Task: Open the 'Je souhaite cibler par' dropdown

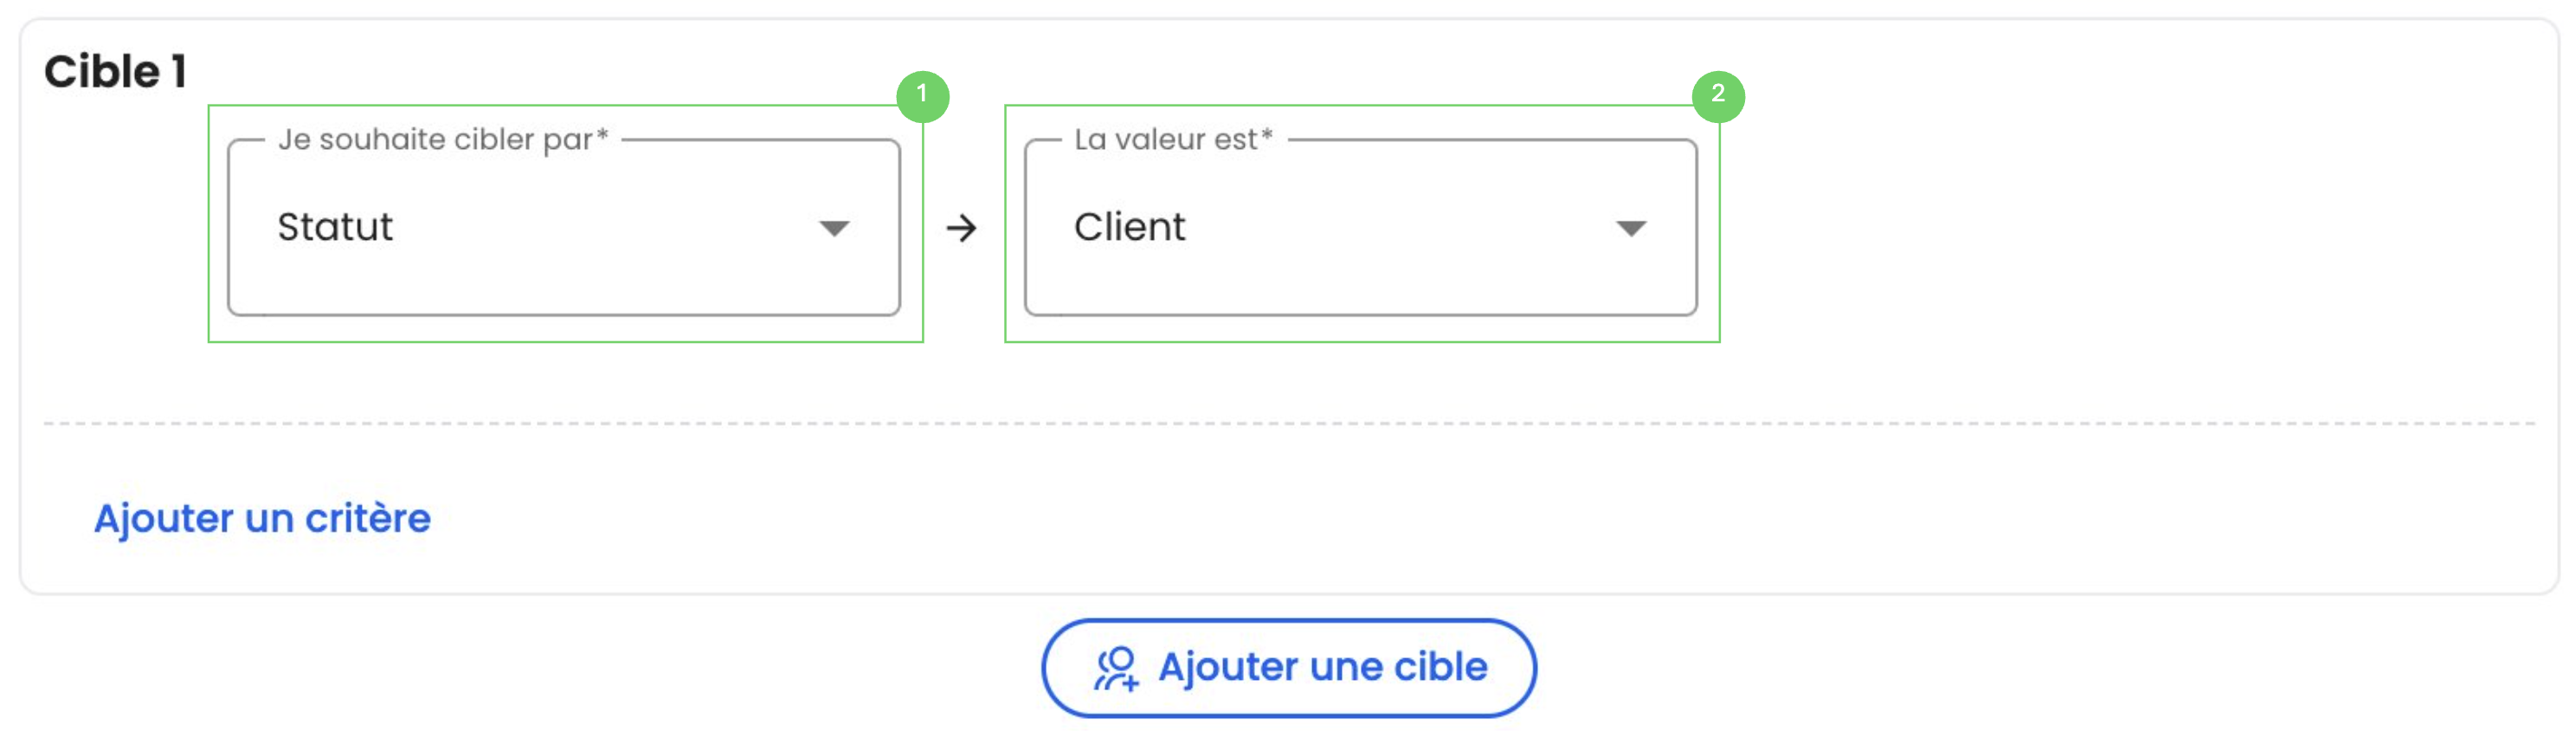Action: [564, 227]
